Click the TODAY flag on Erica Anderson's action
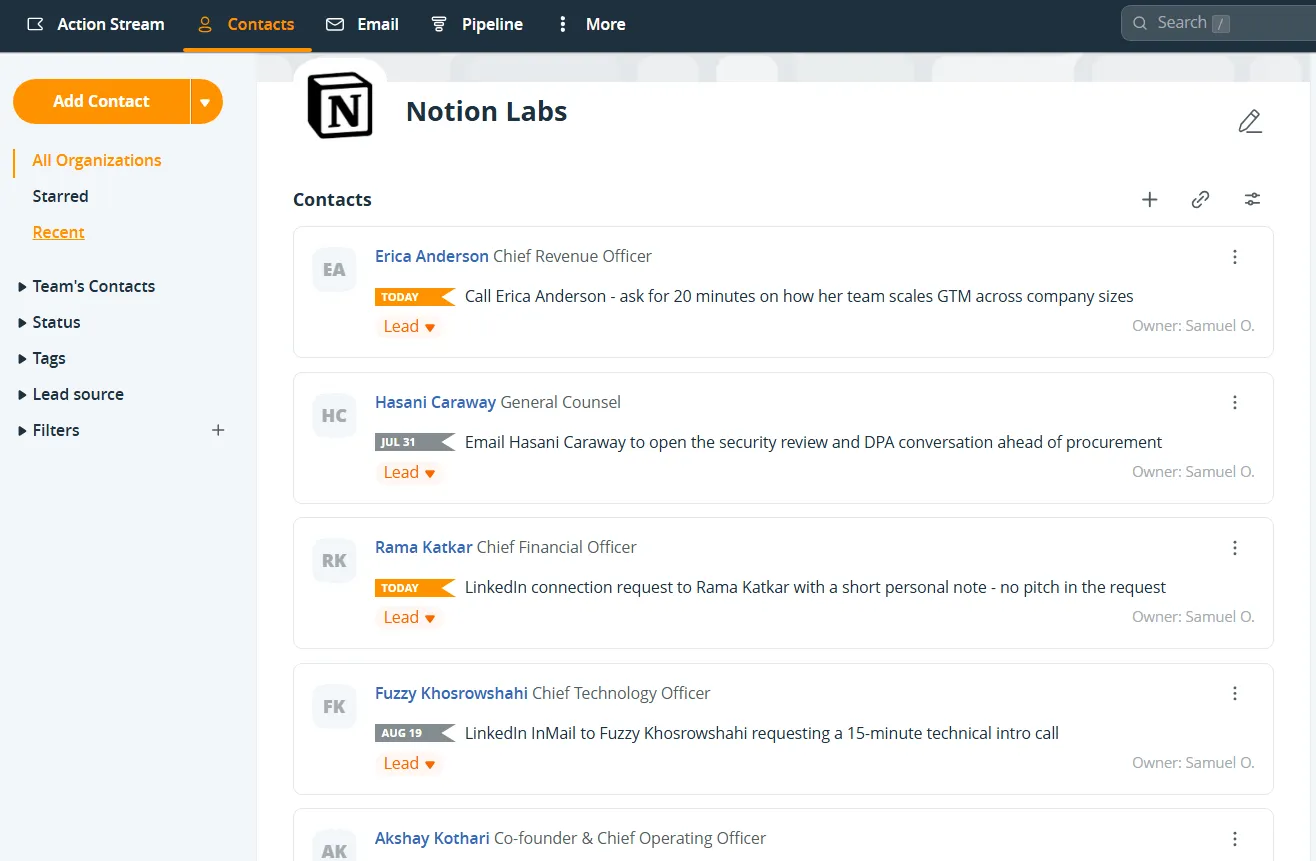The image size is (1316, 861). [415, 297]
